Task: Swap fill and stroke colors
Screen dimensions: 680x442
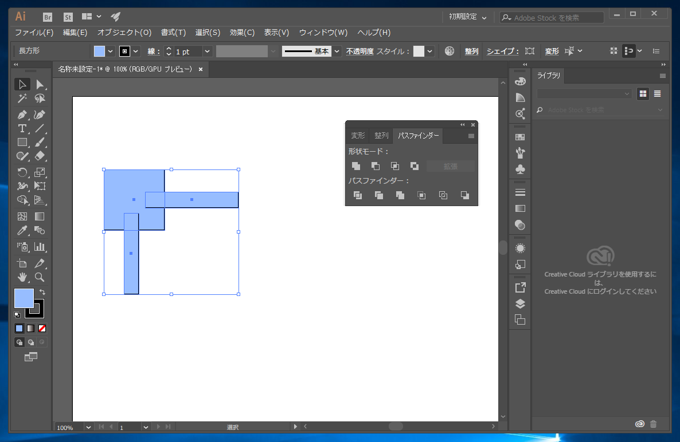Action: pos(42,292)
